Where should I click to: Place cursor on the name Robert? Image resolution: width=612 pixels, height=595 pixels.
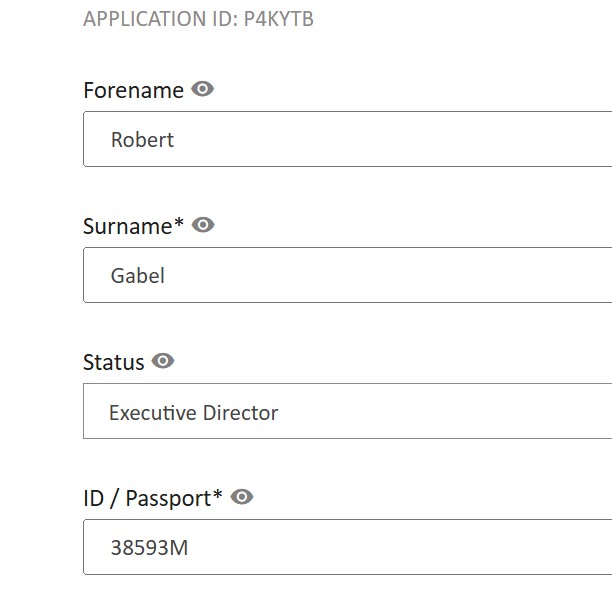click(x=142, y=140)
